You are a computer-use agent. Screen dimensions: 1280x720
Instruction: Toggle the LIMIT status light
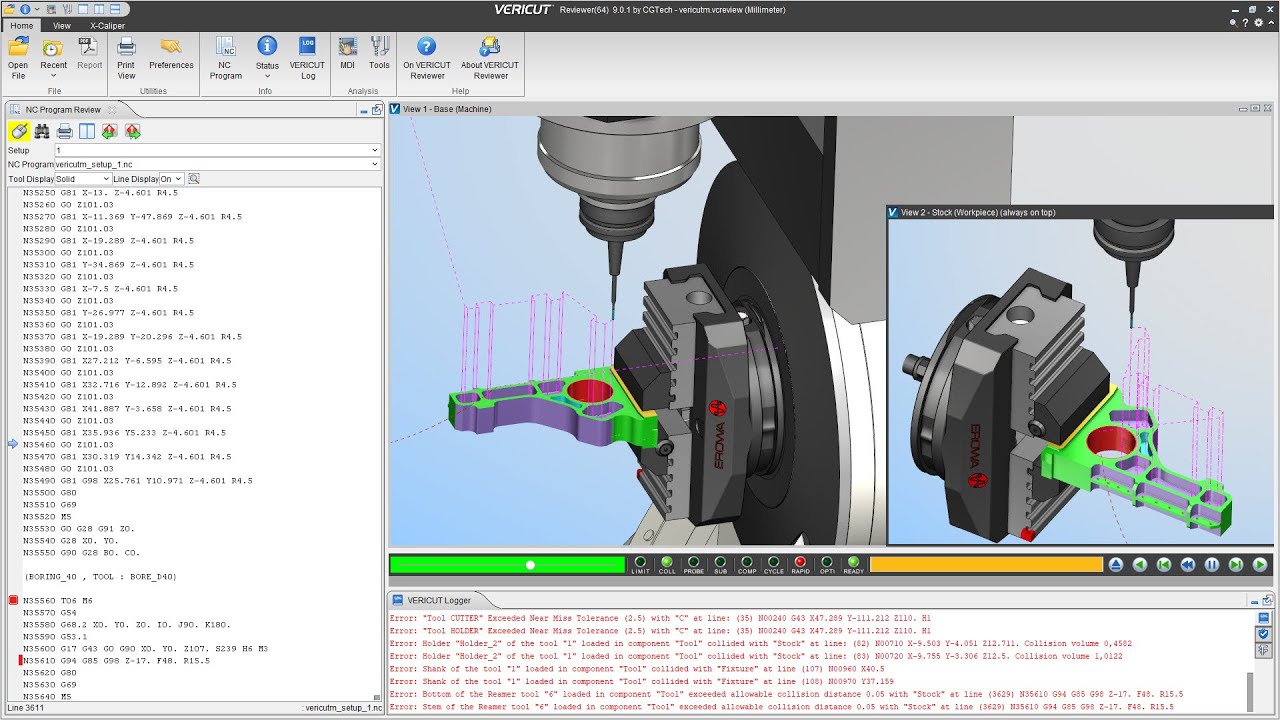tap(640, 563)
